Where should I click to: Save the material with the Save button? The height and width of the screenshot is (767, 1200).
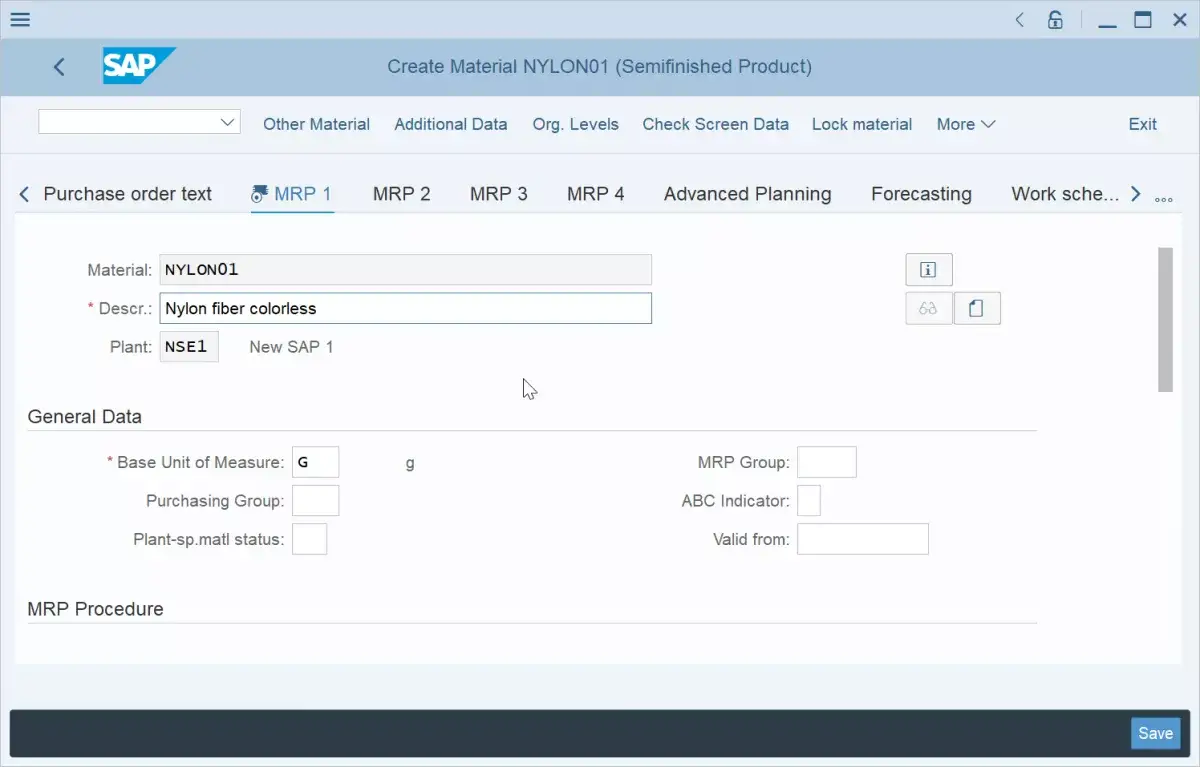tap(1155, 733)
